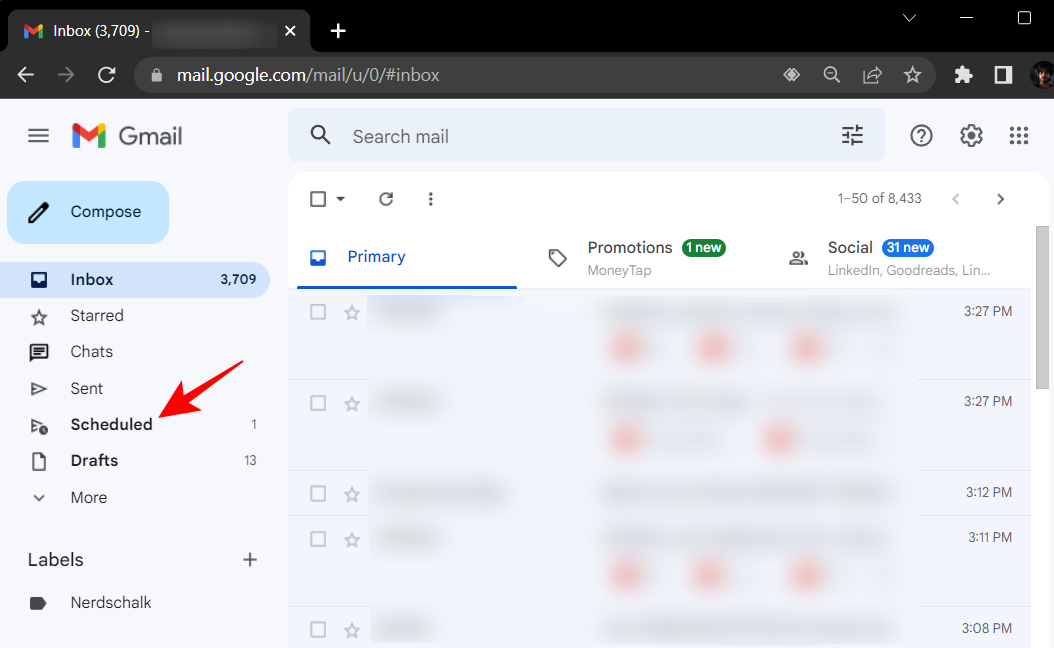Image resolution: width=1054 pixels, height=648 pixels.
Task: Click the Search mail field
Action: coord(586,136)
